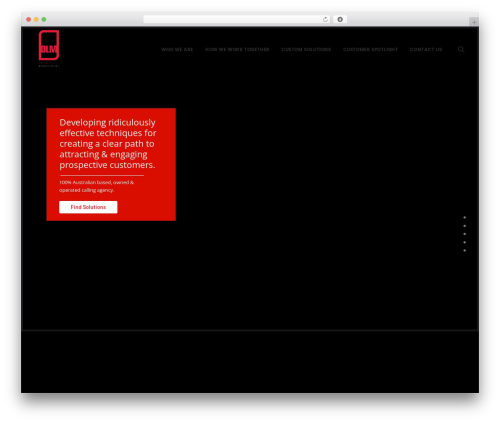Select the third section navigation dot

[x=464, y=234]
